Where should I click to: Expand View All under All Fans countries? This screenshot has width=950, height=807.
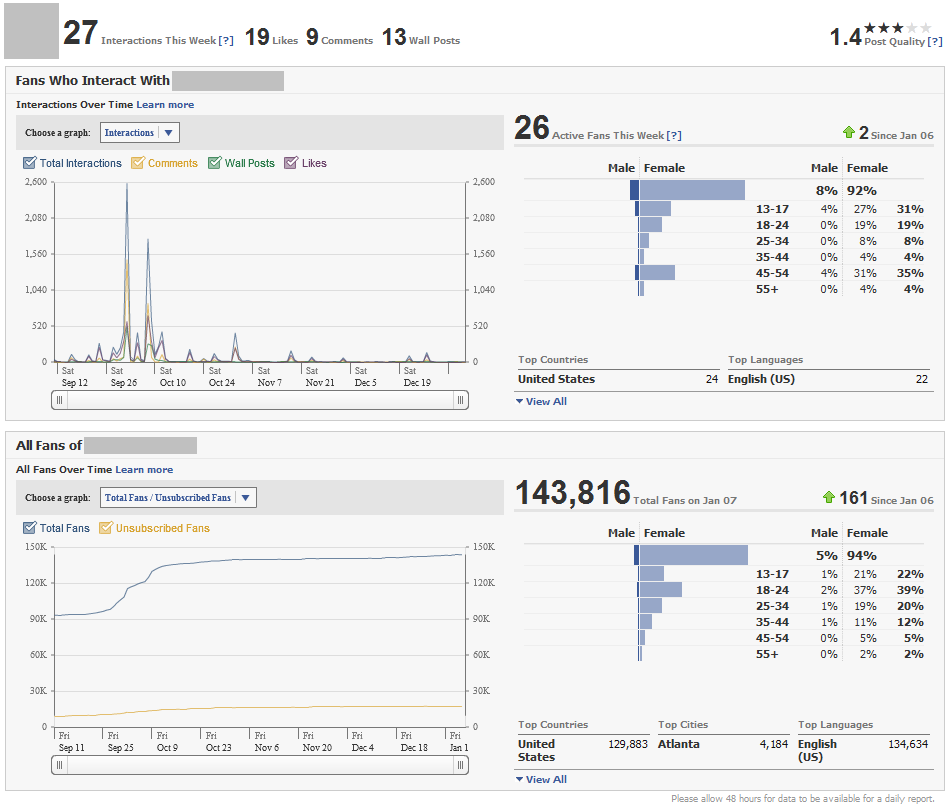pyautogui.click(x=545, y=779)
